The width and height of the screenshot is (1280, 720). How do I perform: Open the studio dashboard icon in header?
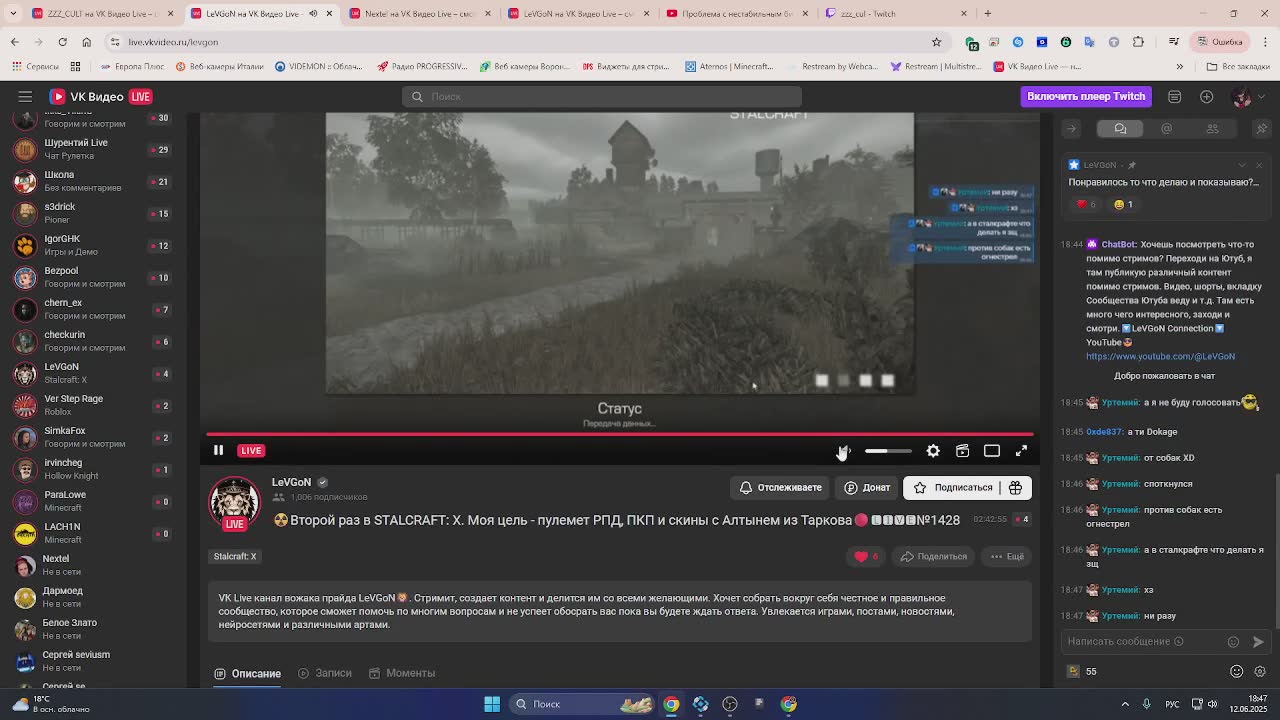(1175, 96)
